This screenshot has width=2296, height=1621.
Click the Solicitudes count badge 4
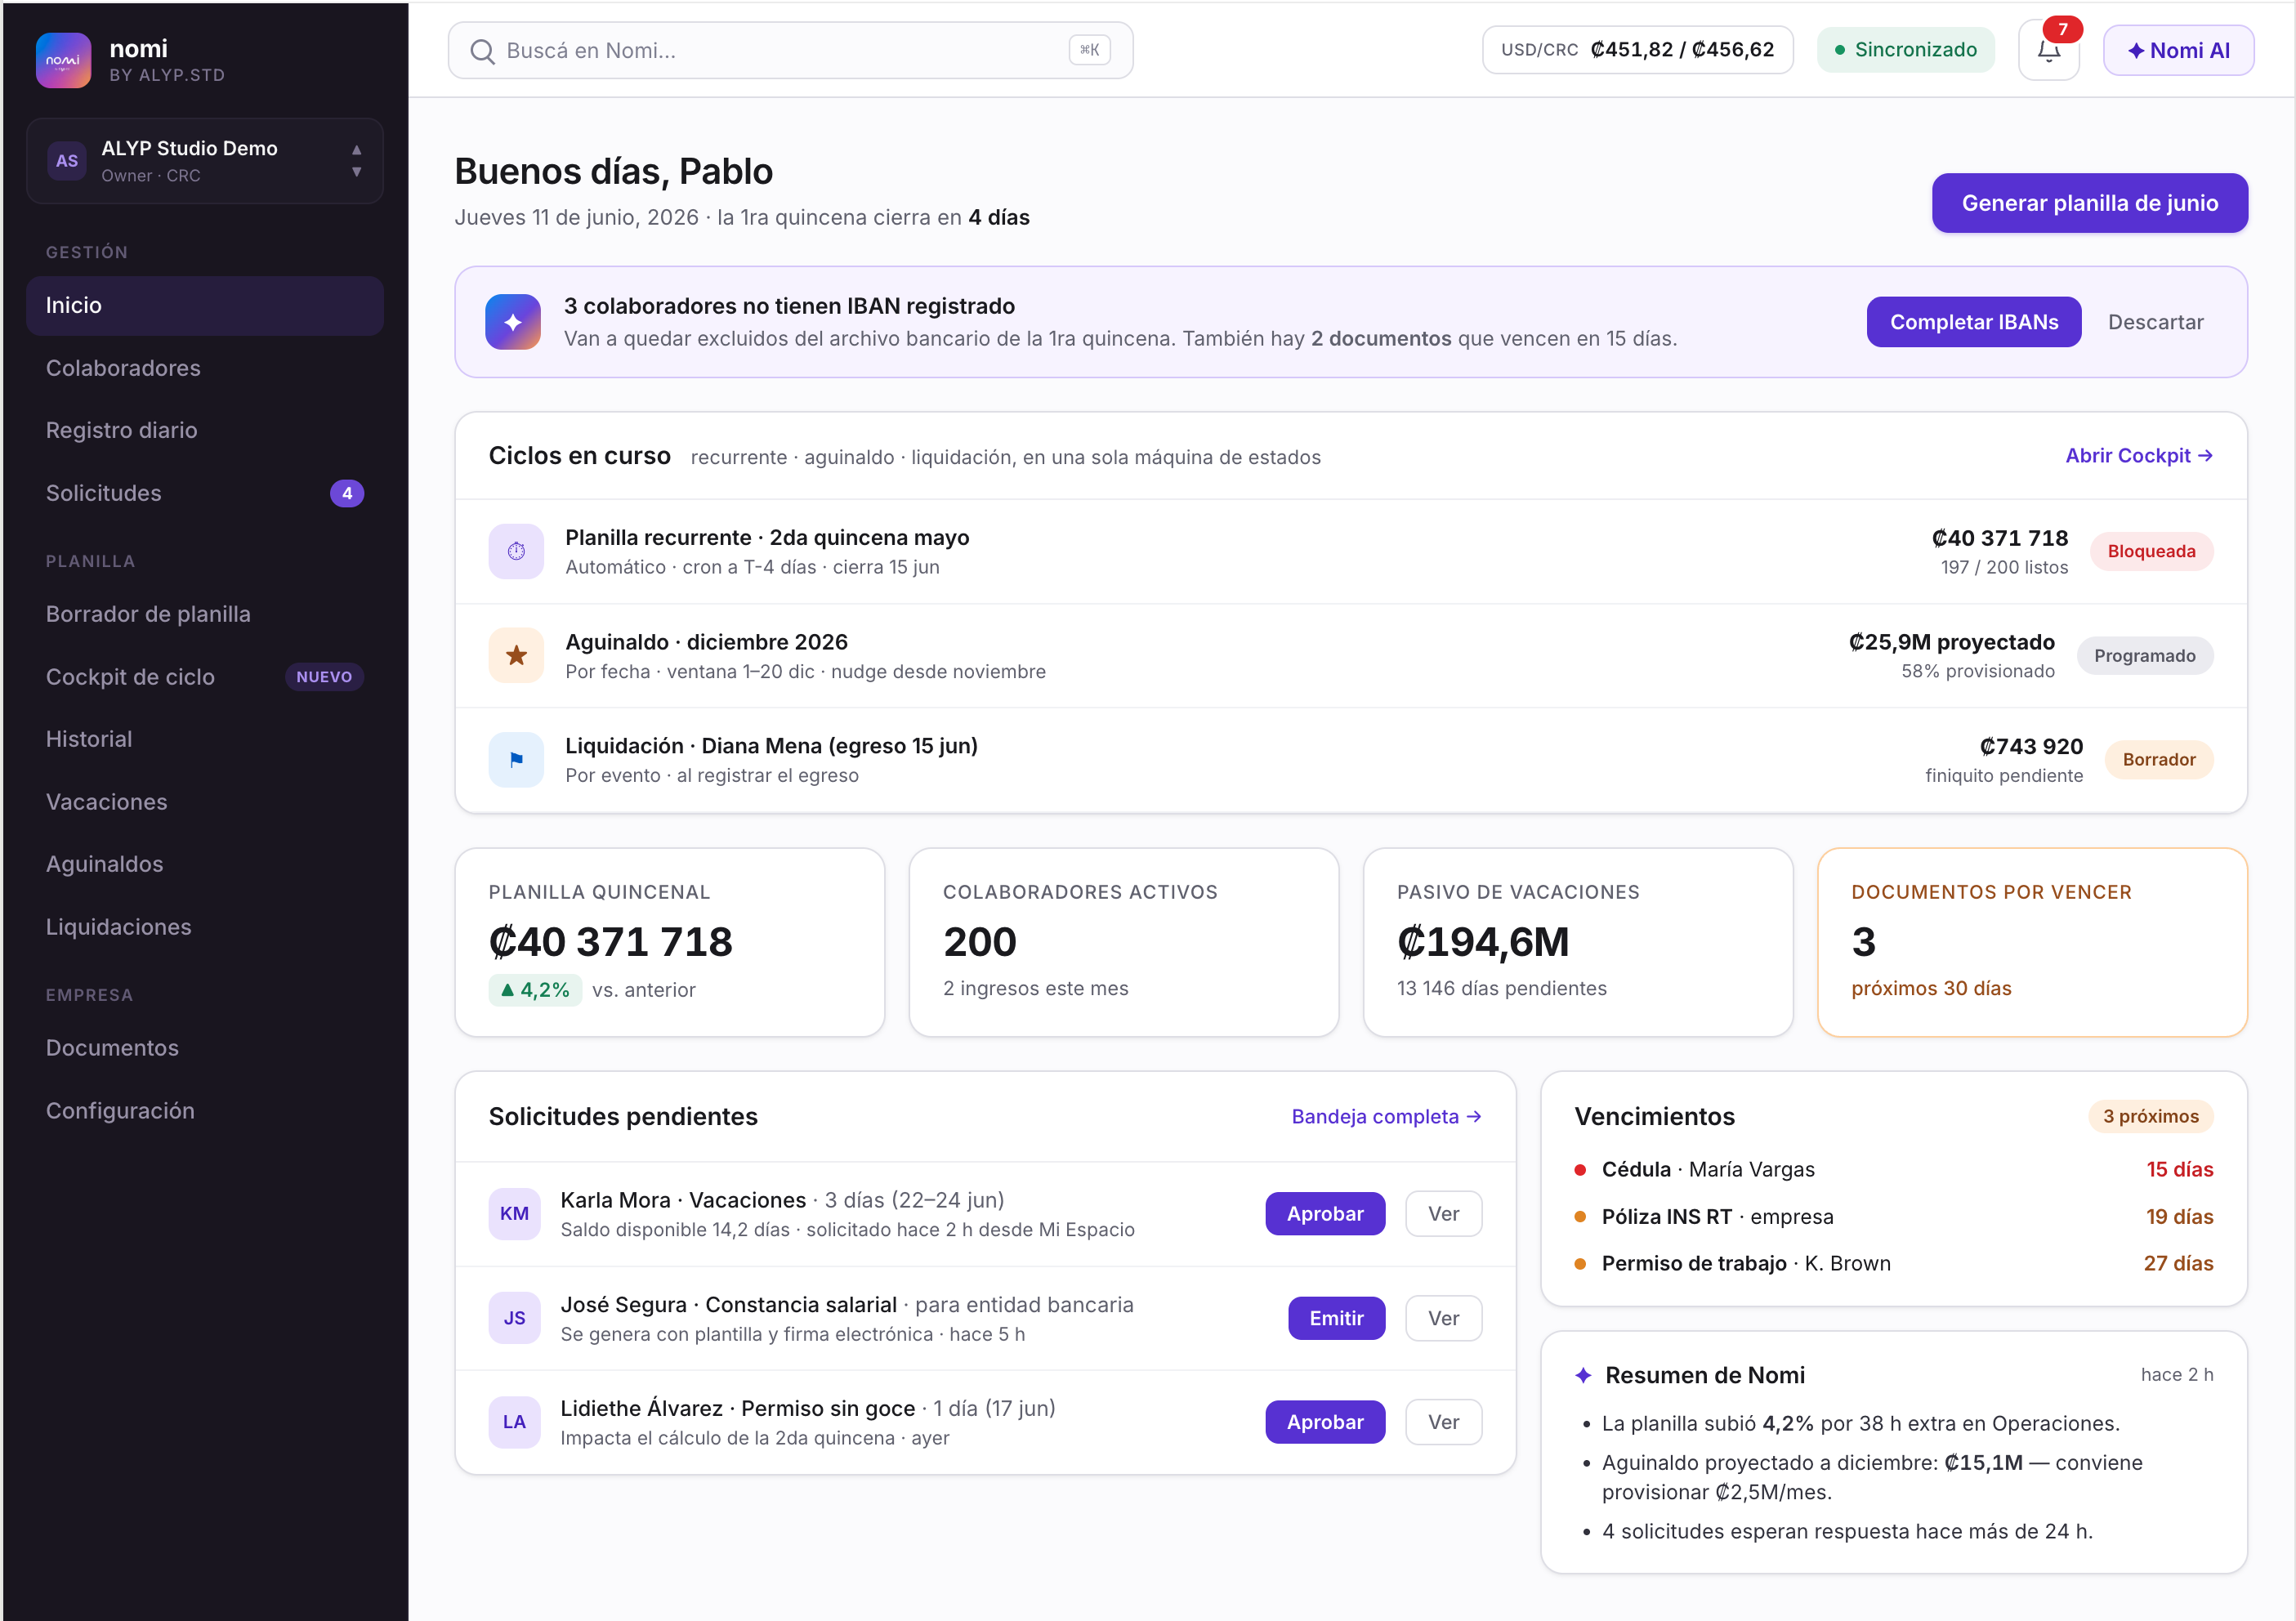[347, 493]
